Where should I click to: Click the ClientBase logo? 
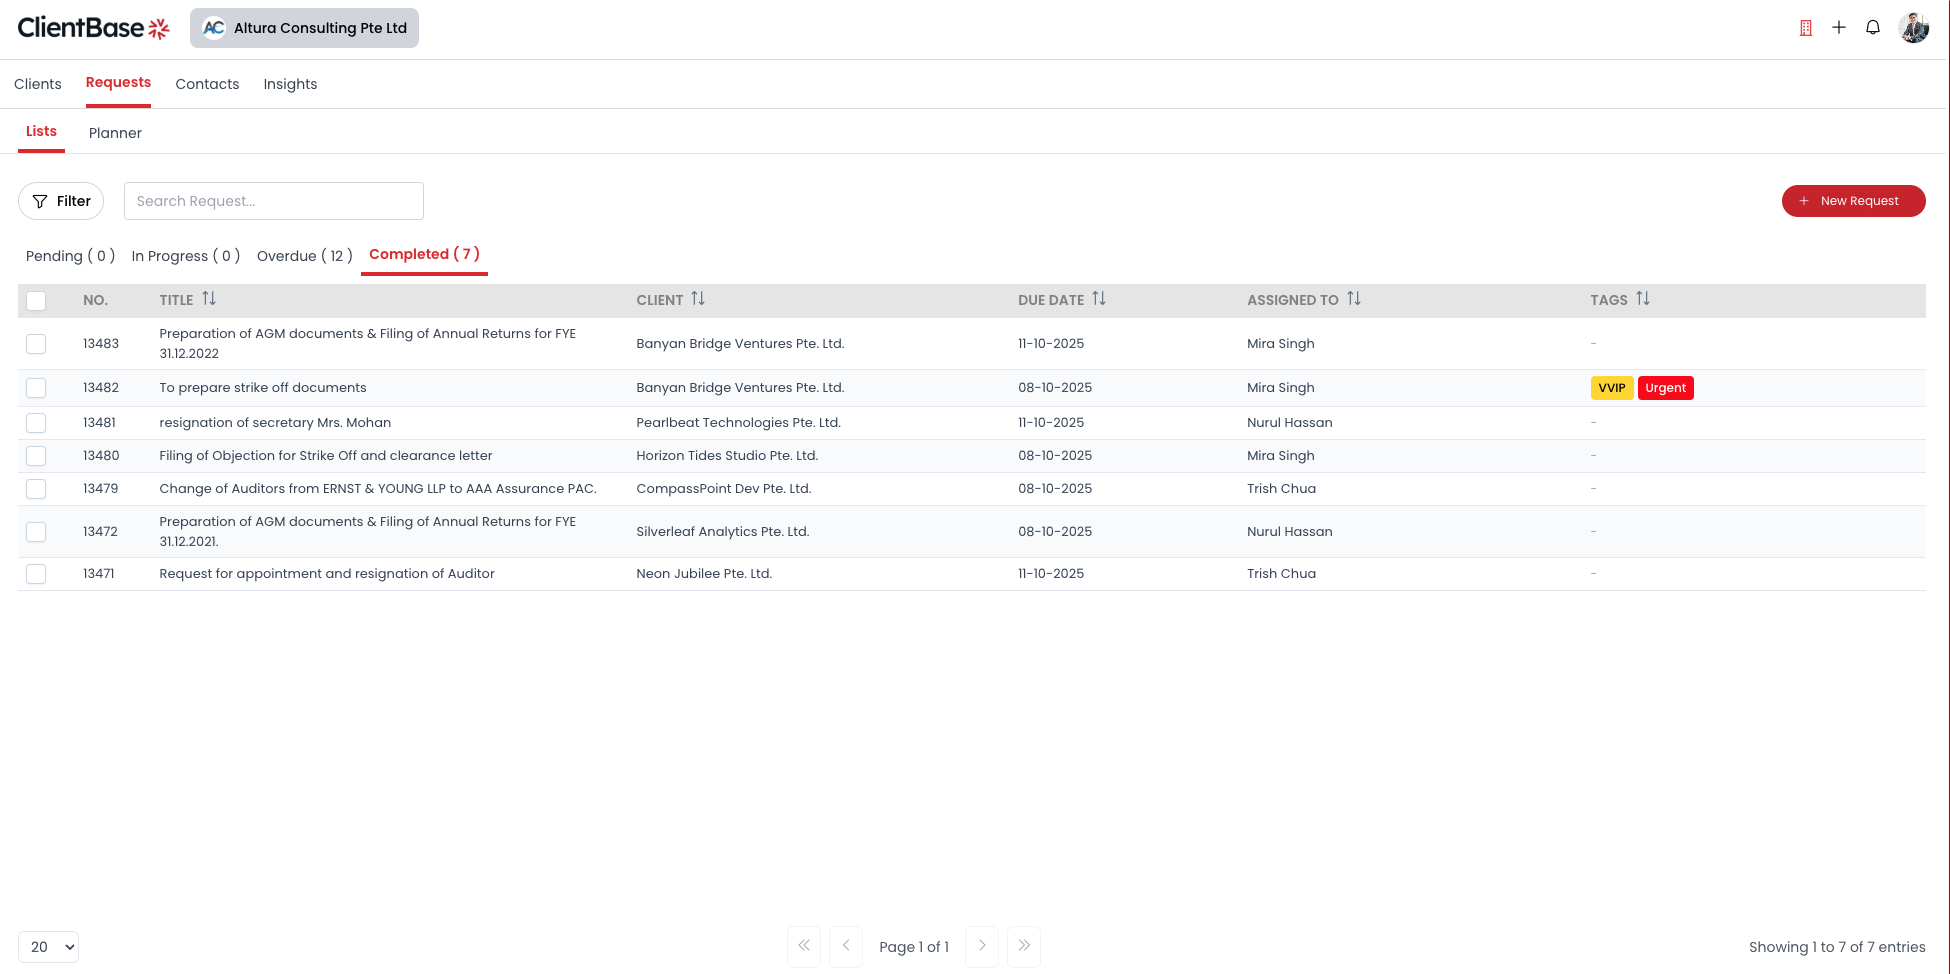94,28
